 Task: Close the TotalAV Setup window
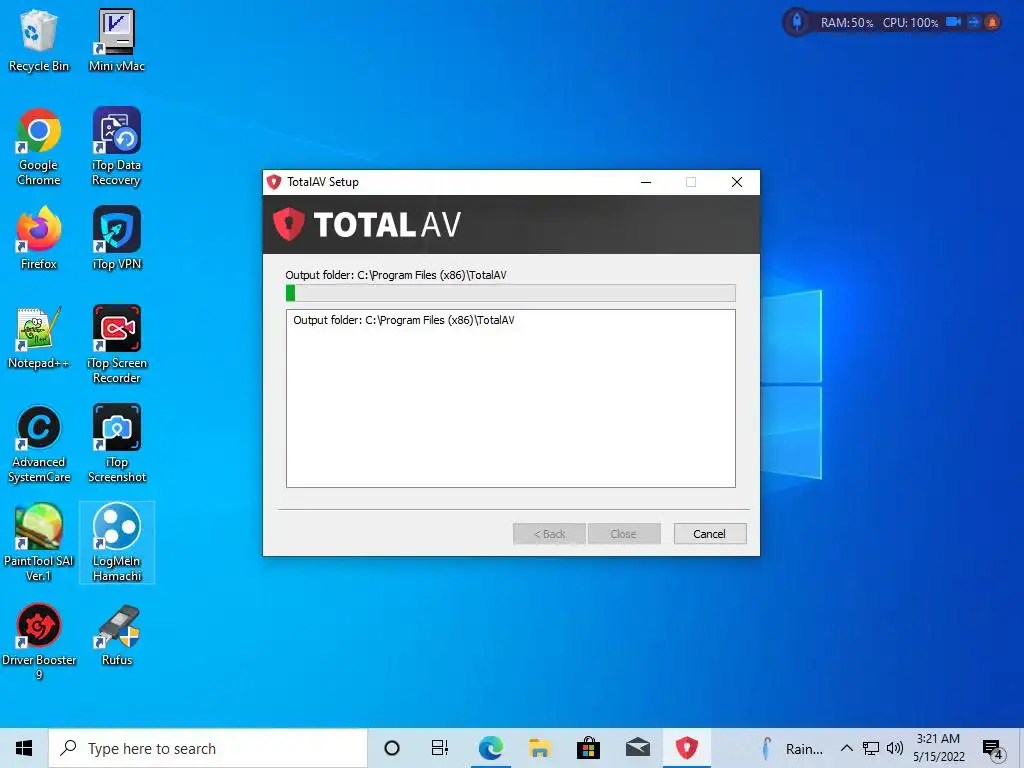tap(737, 182)
